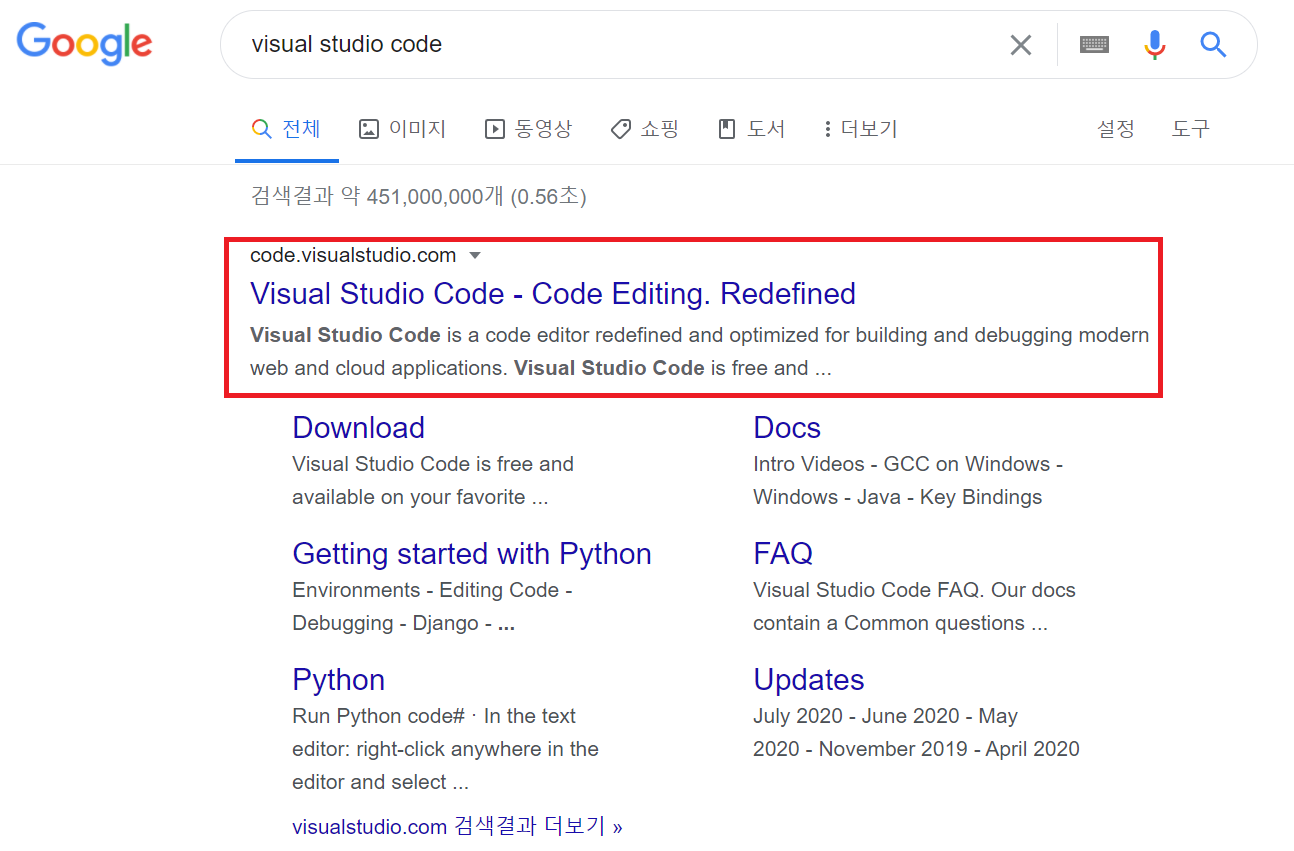Click into the search box text
This screenshot has height=851, width=1294.
pos(346,45)
